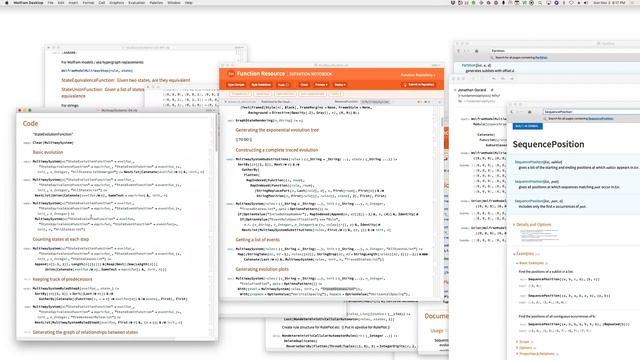Open the Format menu
Screen dimensions: 640x360
tap(88, 3)
